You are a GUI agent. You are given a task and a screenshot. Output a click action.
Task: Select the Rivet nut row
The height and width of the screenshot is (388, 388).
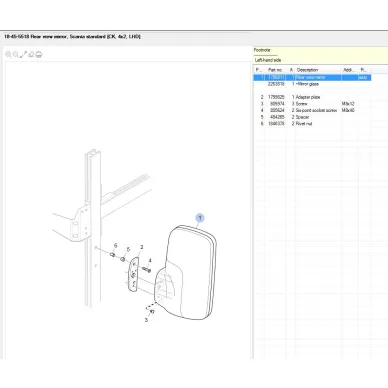click(x=312, y=124)
